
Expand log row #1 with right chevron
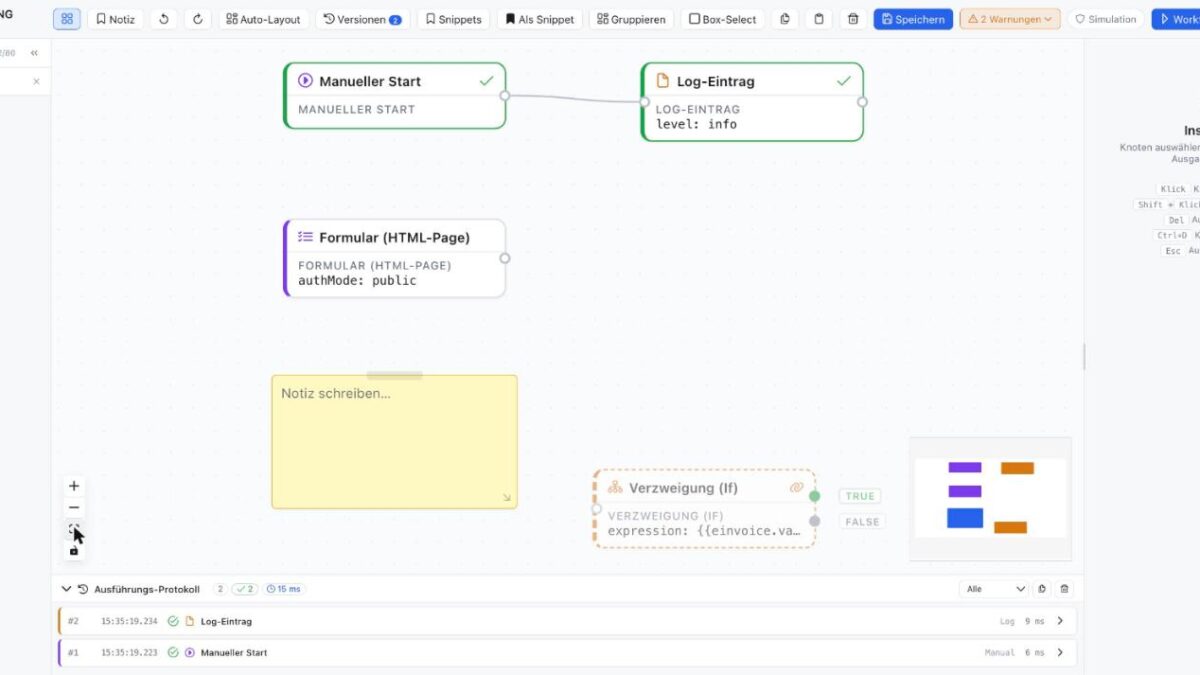(x=1060, y=653)
